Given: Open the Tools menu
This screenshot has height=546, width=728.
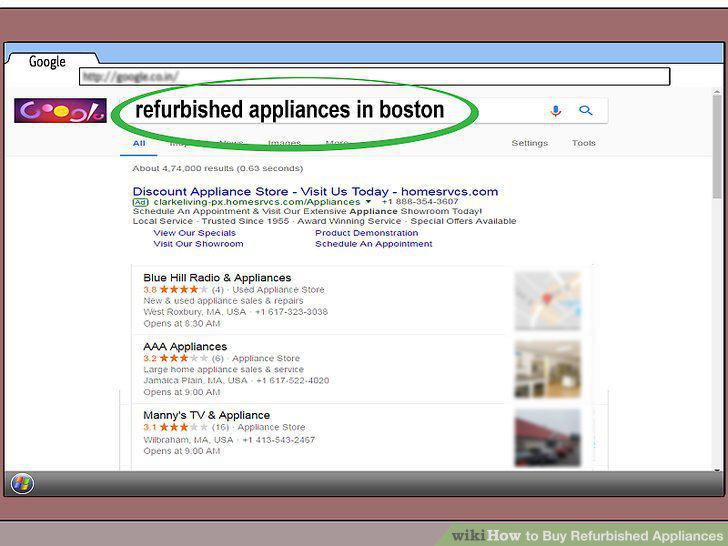Looking at the screenshot, I should [x=584, y=143].
